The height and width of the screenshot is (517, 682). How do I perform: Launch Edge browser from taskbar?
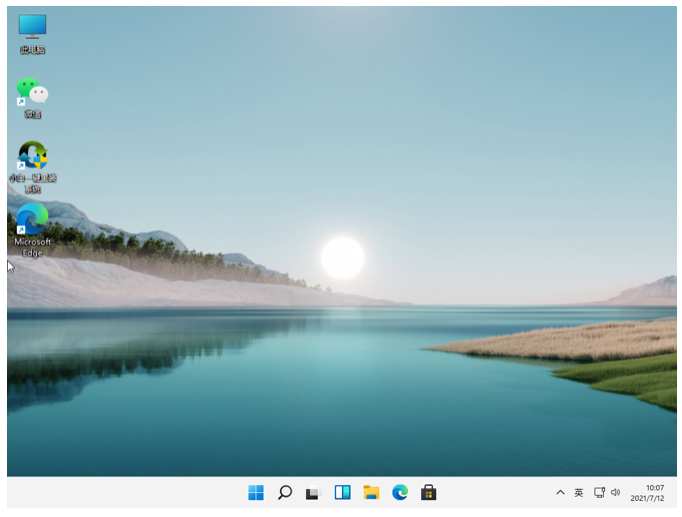[400, 493]
